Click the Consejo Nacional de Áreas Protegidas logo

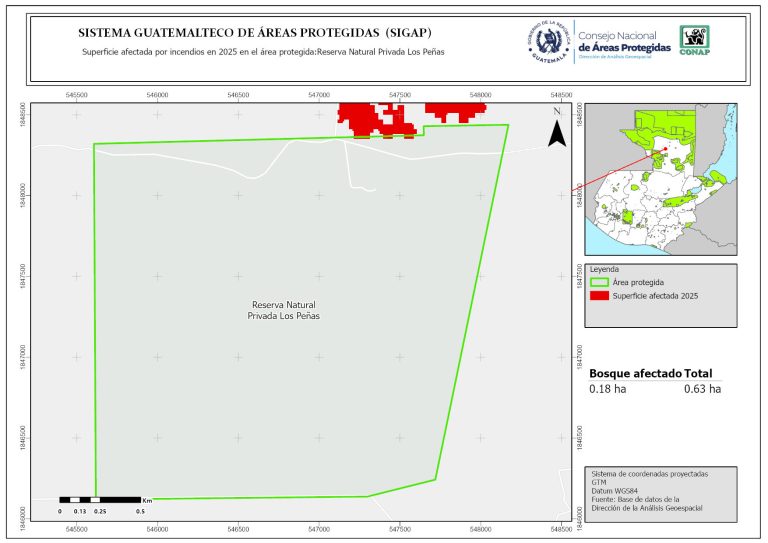pyautogui.click(x=625, y=43)
